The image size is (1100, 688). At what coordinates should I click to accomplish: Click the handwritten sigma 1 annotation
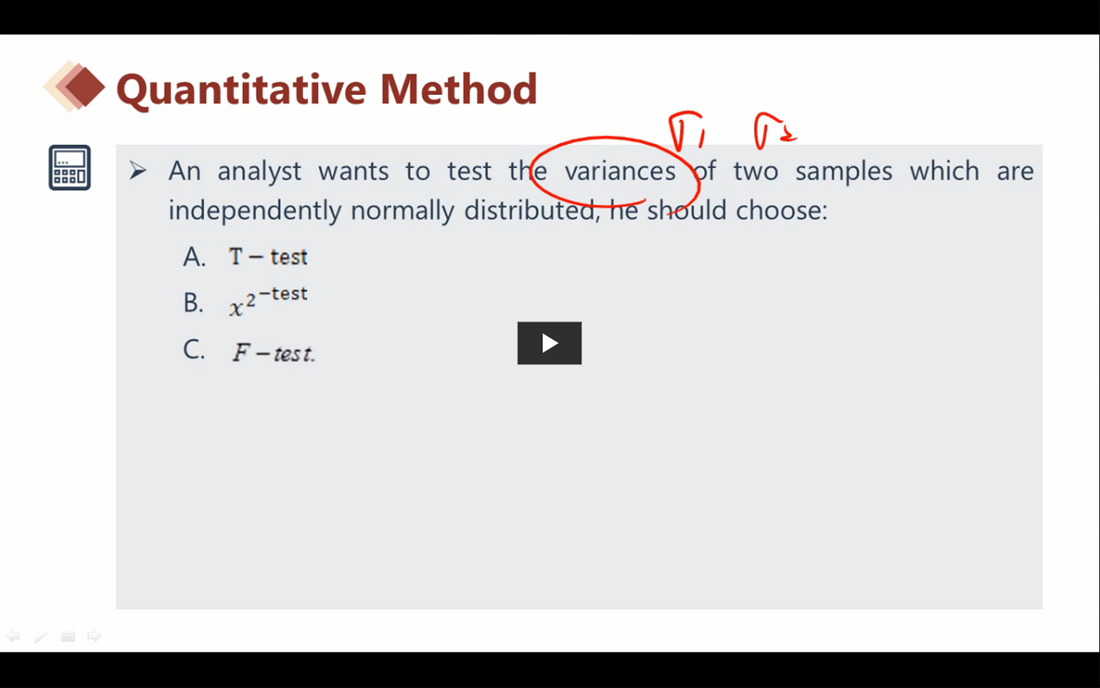pos(687,131)
